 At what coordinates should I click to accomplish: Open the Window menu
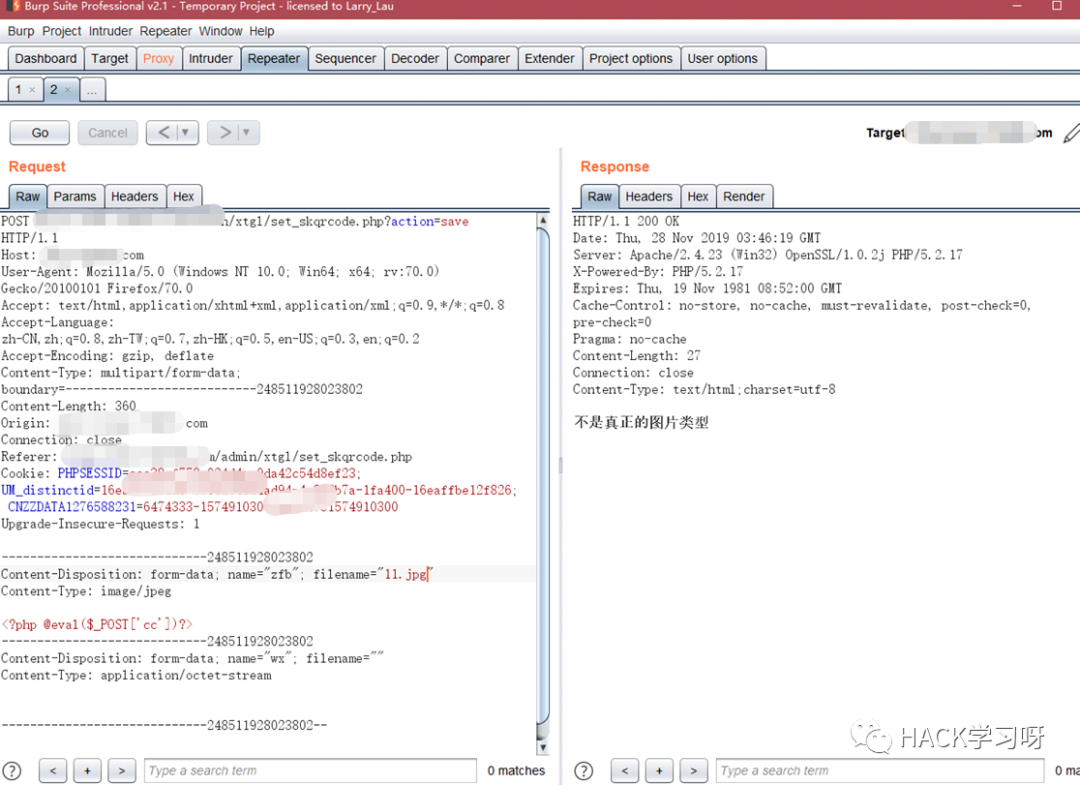(x=220, y=31)
